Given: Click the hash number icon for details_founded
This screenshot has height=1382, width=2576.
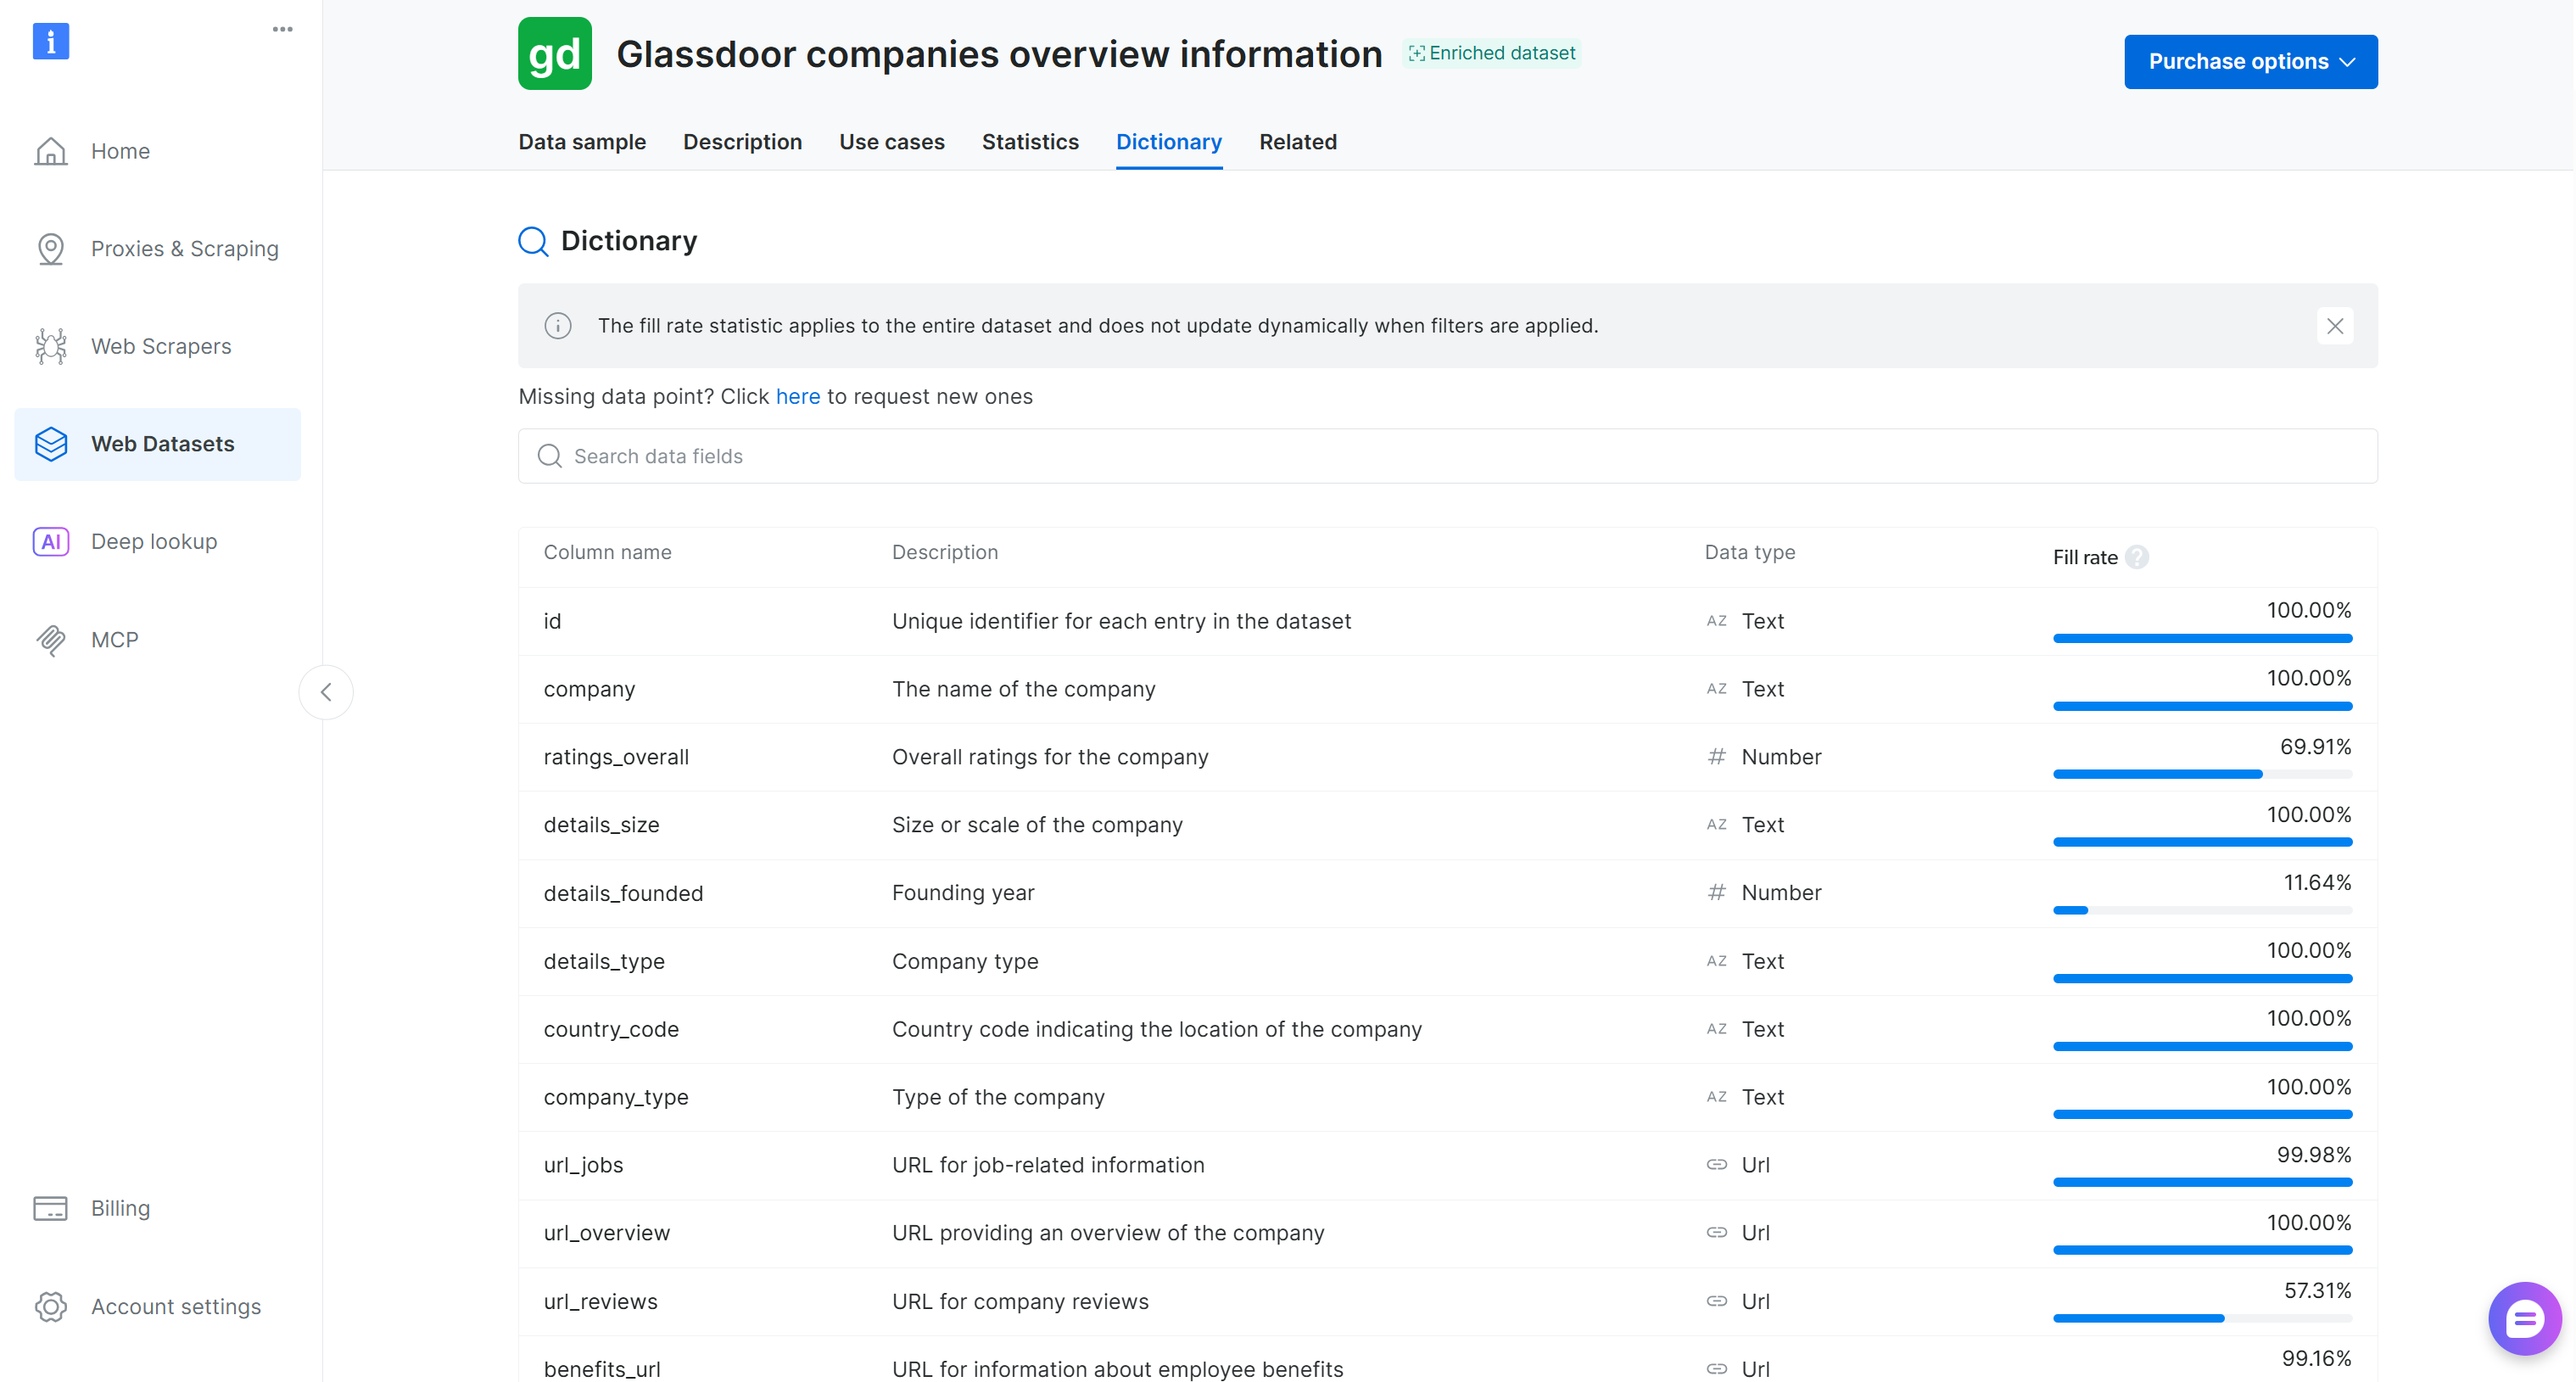Looking at the screenshot, I should click(1717, 893).
